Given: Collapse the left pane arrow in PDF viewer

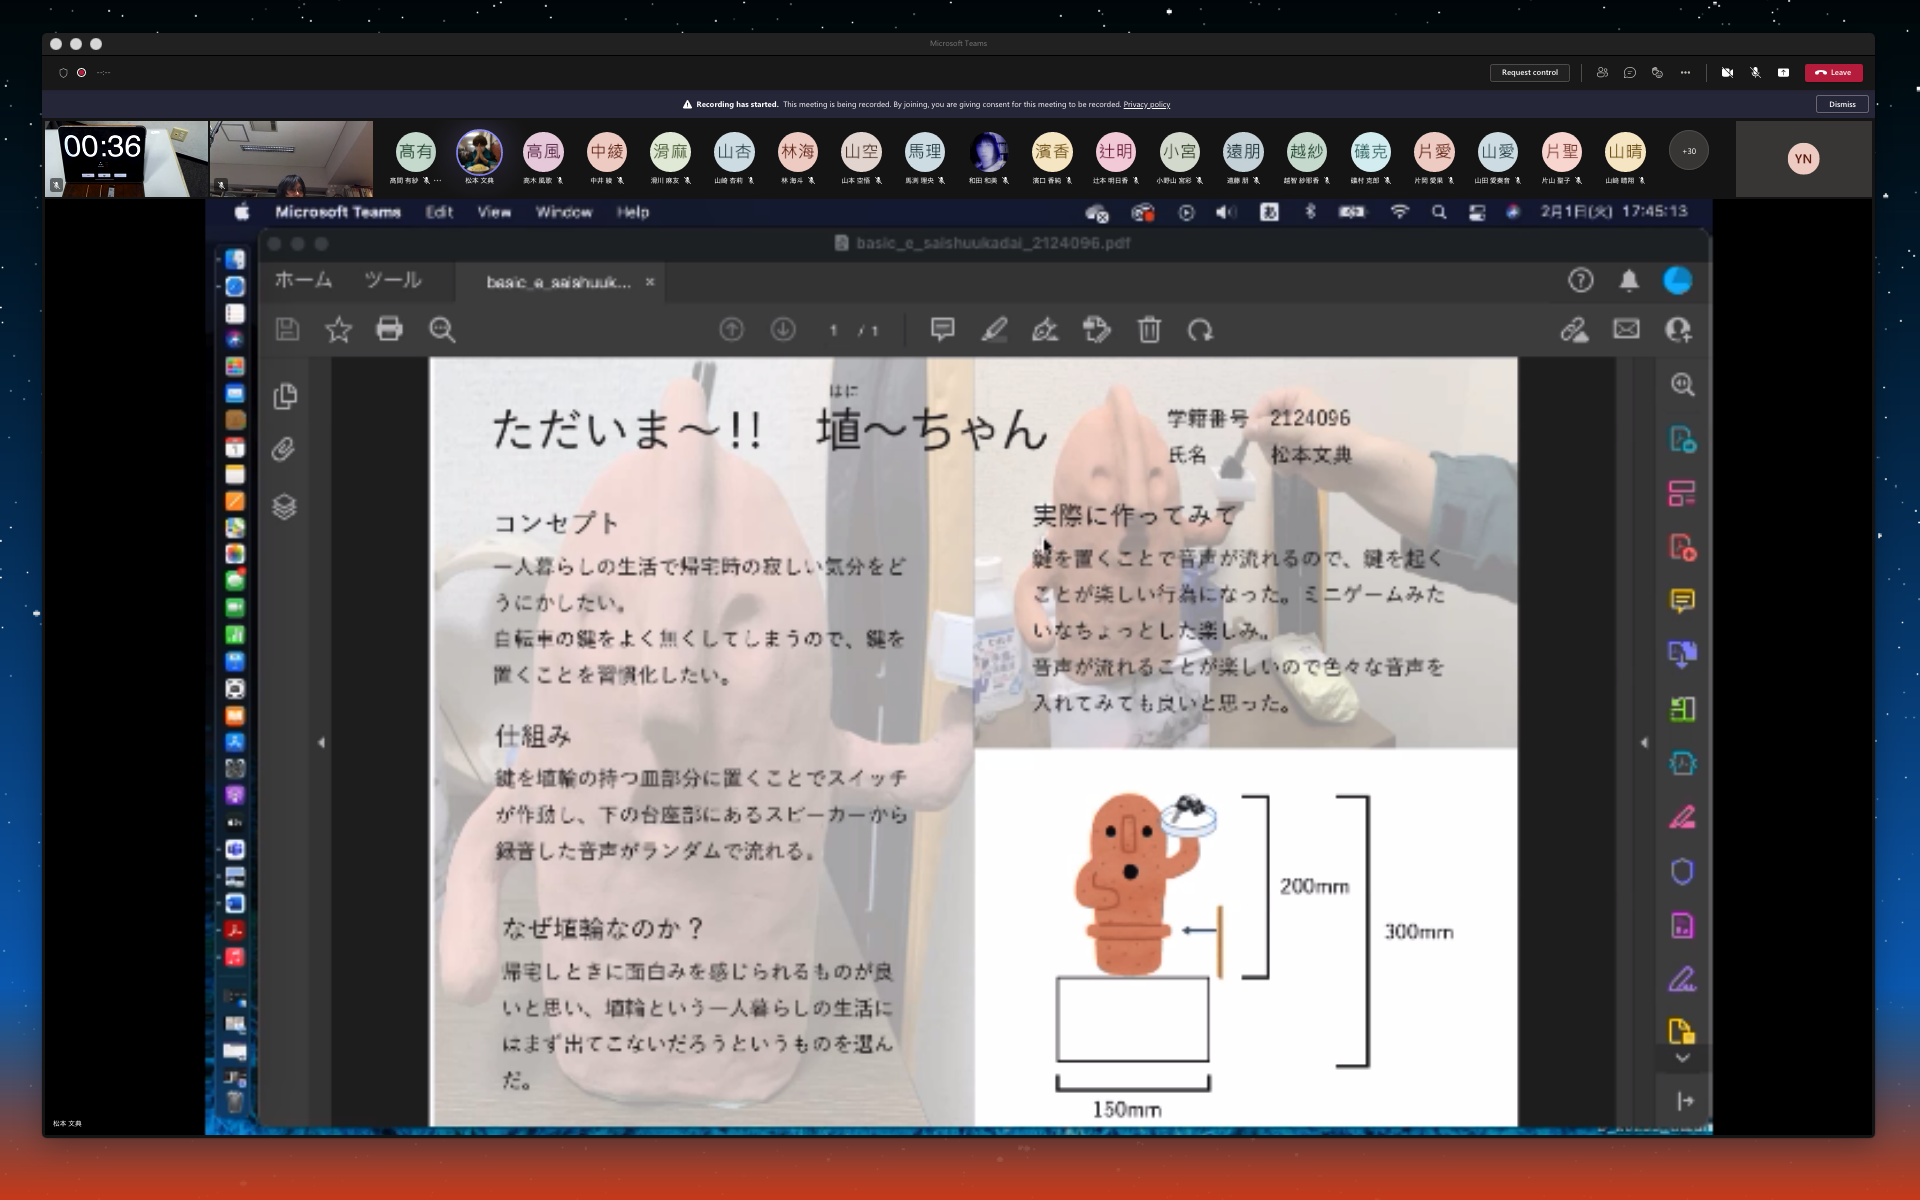Looking at the screenshot, I should click(321, 742).
